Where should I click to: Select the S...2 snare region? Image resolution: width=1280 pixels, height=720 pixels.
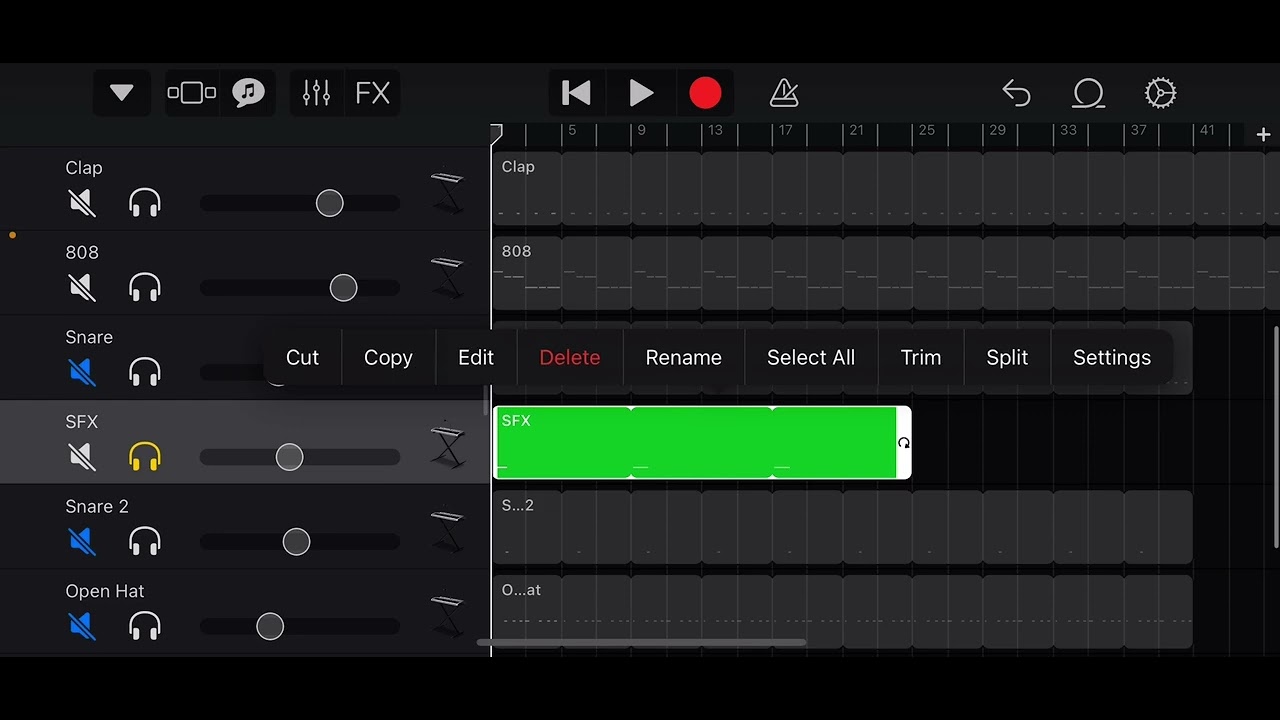(x=843, y=527)
